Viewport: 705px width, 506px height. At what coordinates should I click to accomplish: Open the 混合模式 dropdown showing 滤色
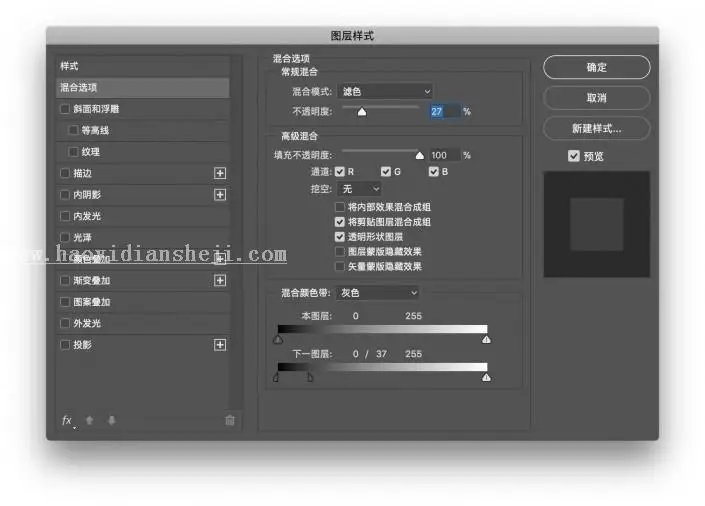tap(386, 92)
